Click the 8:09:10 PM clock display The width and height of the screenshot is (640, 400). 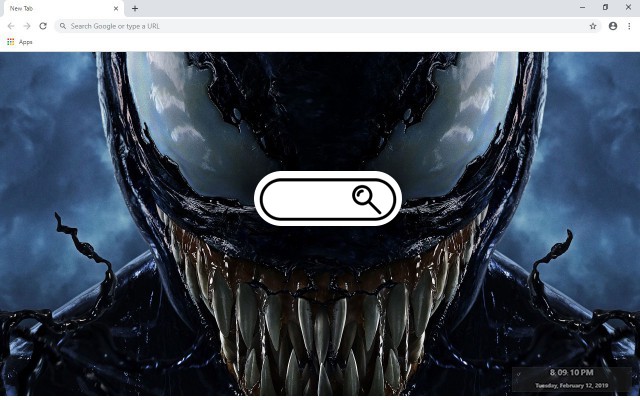tap(571, 372)
